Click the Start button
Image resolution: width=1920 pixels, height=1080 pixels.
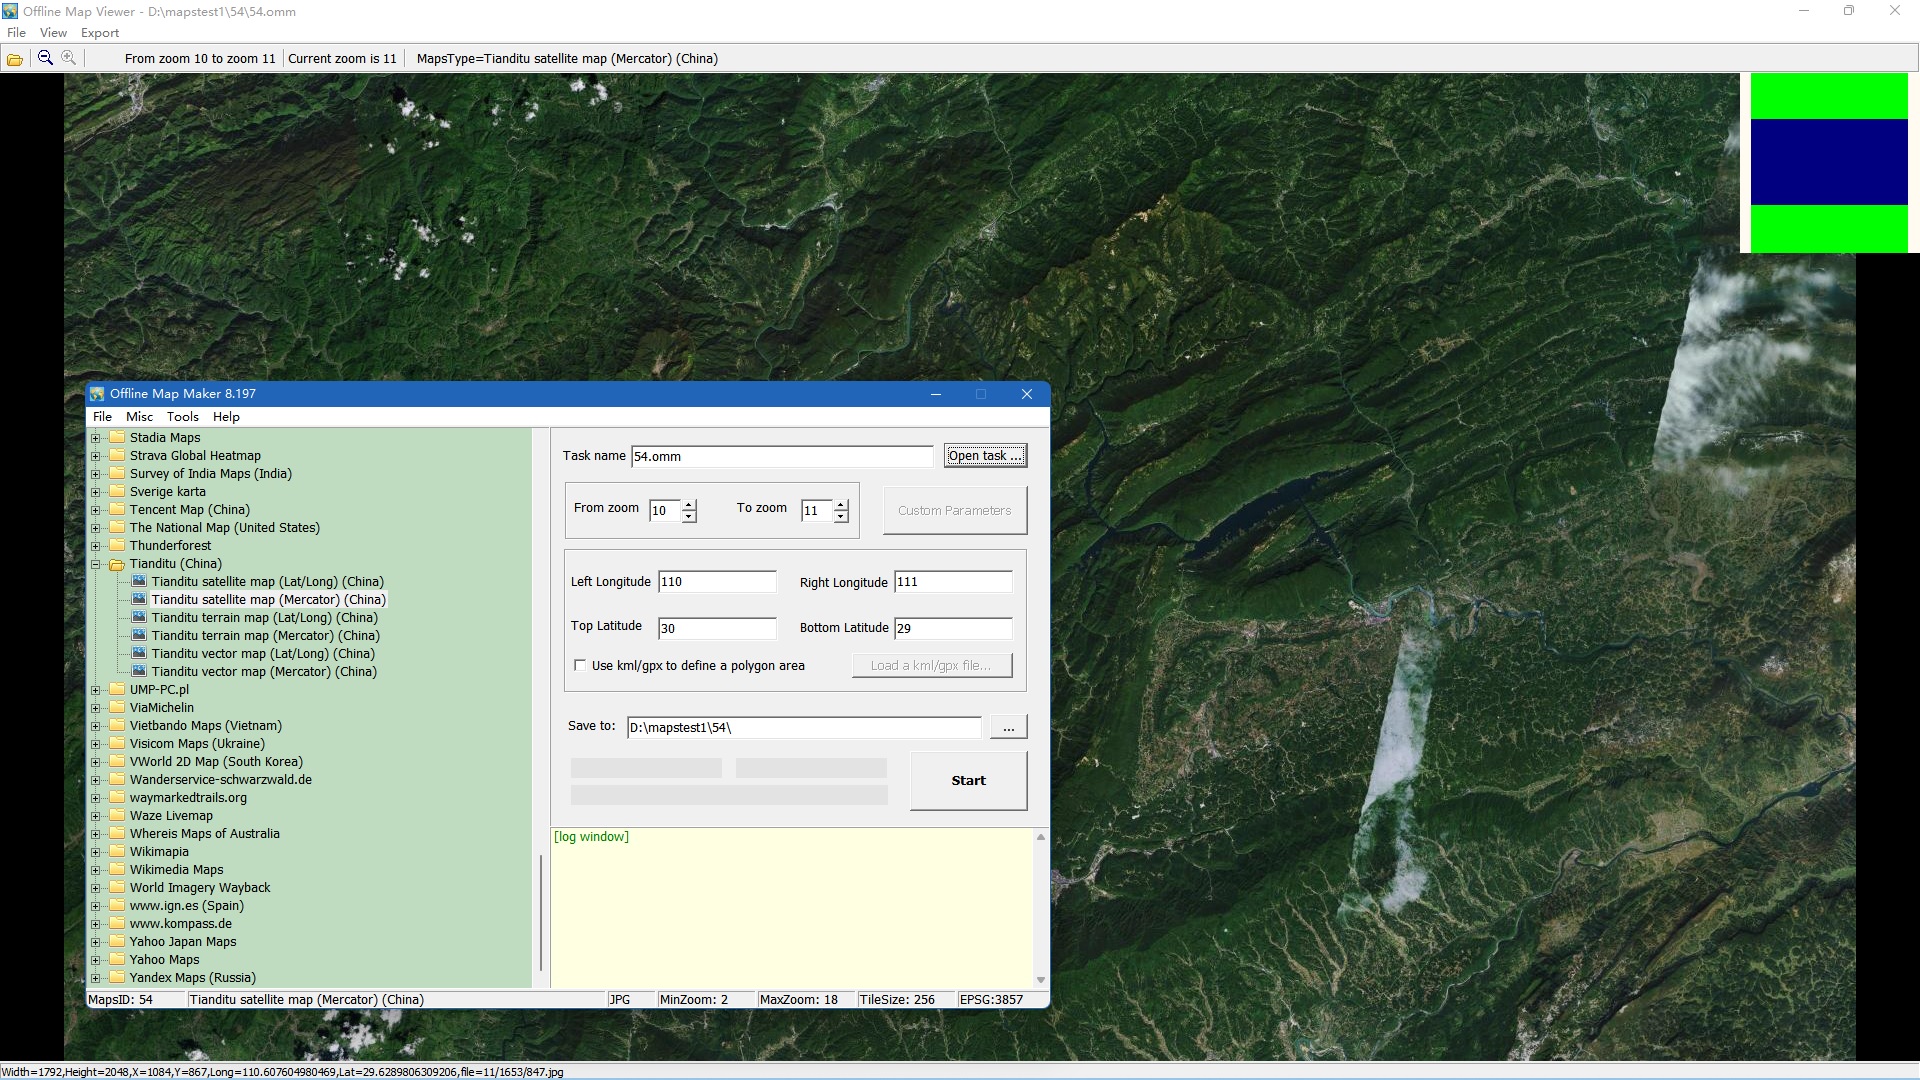(968, 780)
